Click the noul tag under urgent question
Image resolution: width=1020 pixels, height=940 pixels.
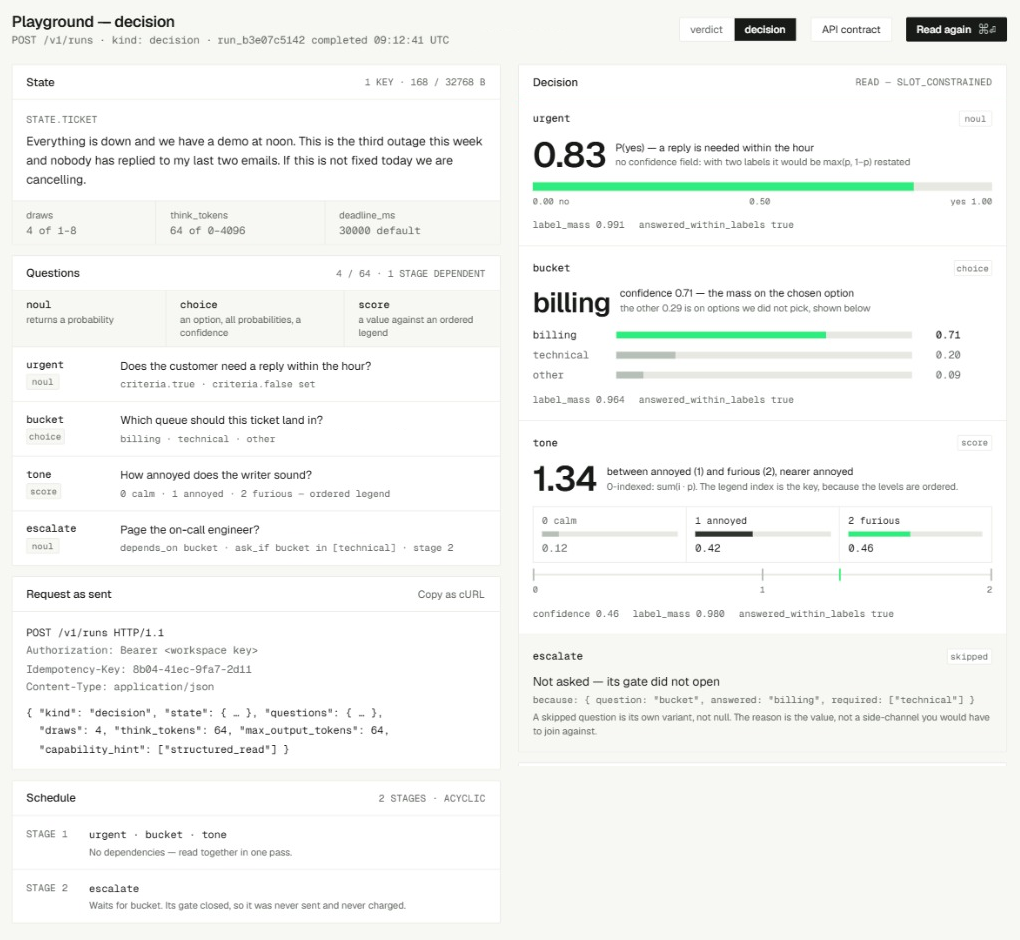click(x=42, y=382)
